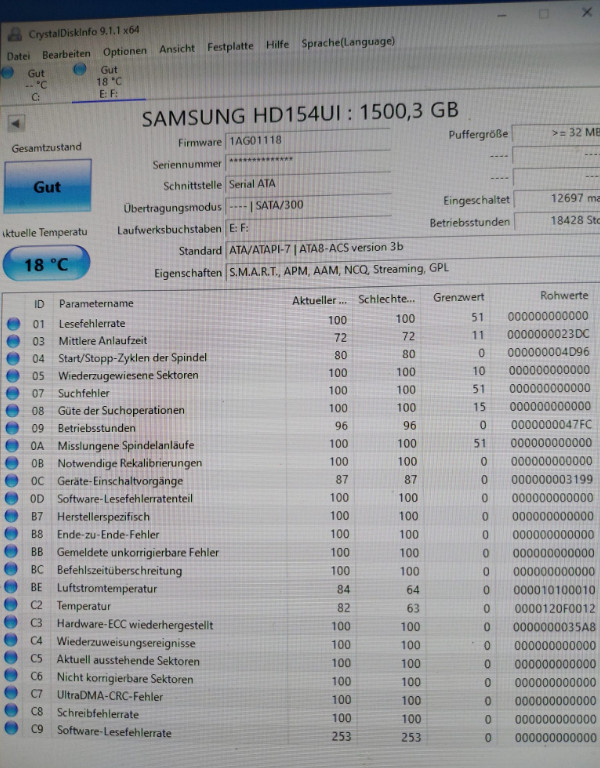Select raw value 0000000023DC
The image size is (600, 768).
pyautogui.click(x=548, y=334)
